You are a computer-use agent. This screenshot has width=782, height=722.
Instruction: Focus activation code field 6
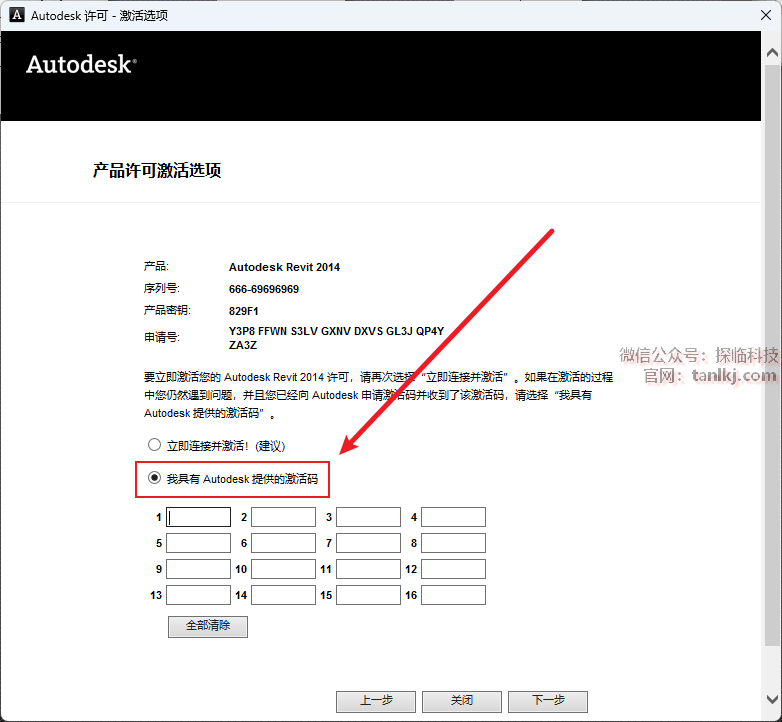(x=283, y=543)
